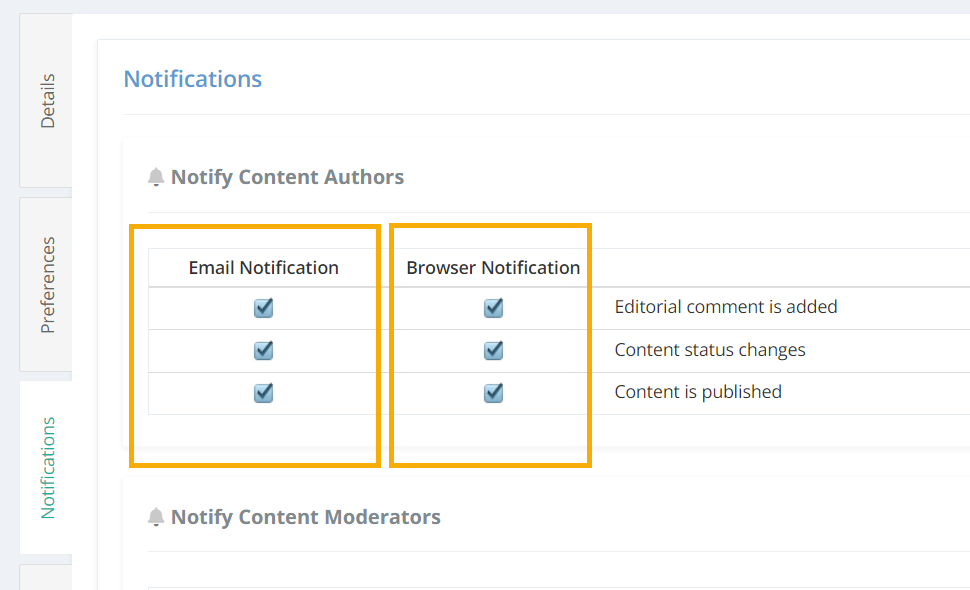Click the Email Notification column header
Viewport: 970px width, 590px height.
[264, 268]
